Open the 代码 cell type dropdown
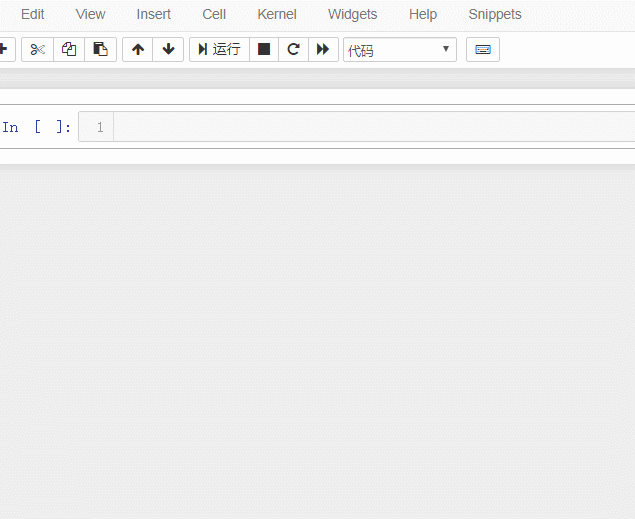The height and width of the screenshot is (519, 635). (400, 50)
